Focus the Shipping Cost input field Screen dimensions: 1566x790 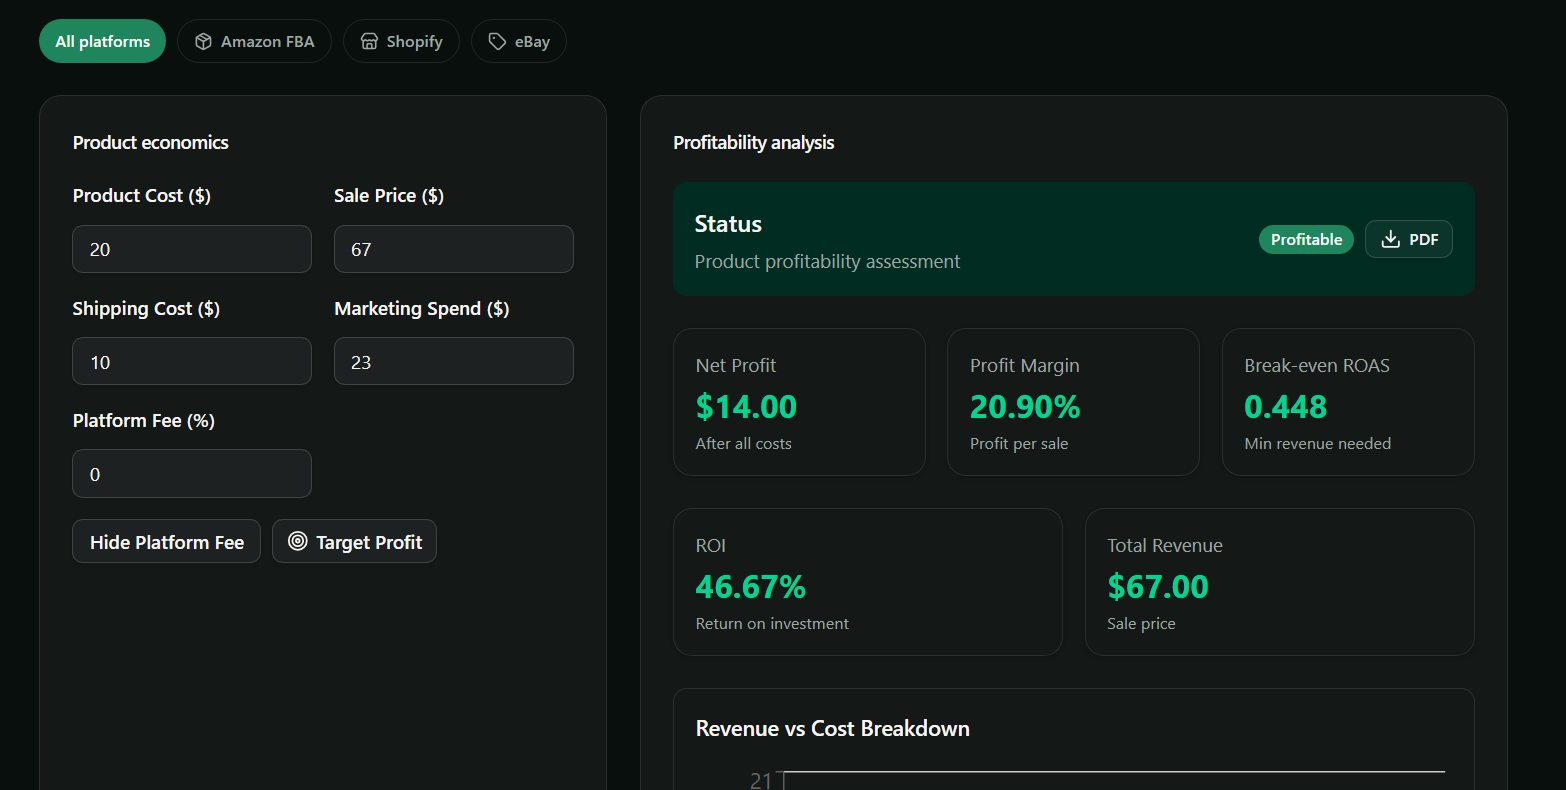click(192, 361)
